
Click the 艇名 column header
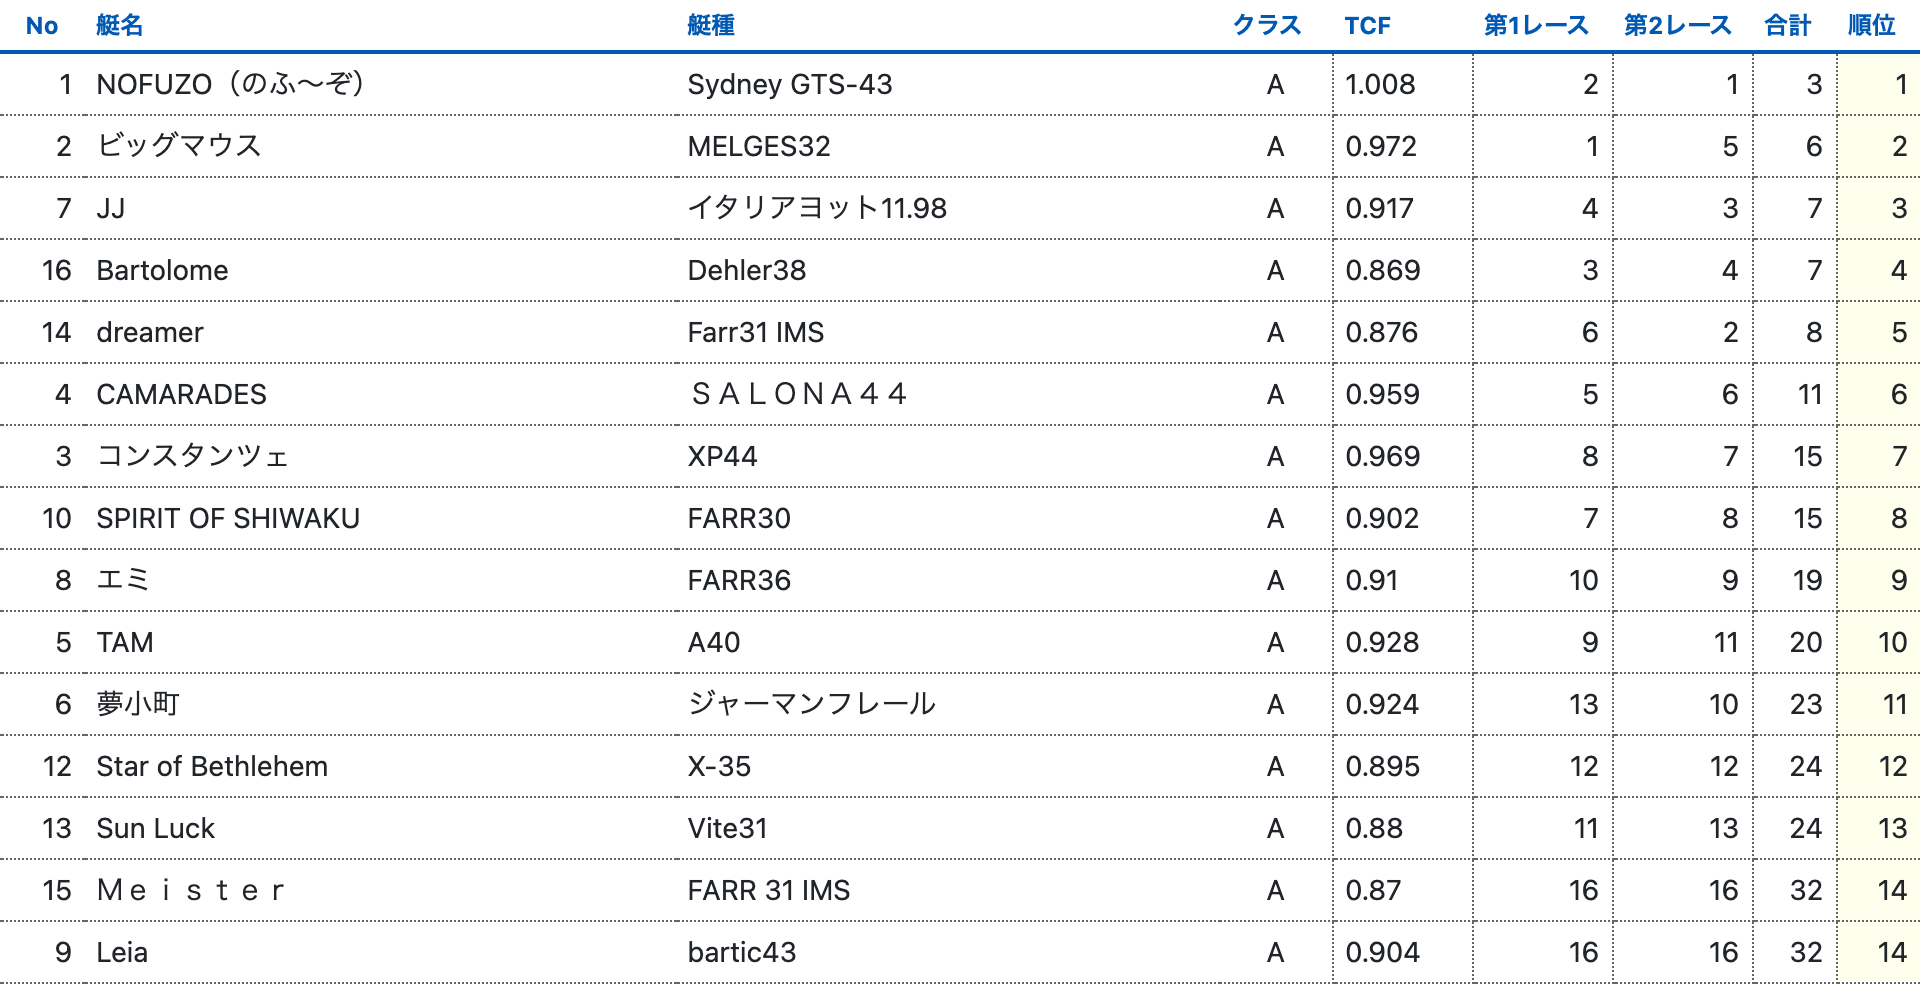click(120, 26)
